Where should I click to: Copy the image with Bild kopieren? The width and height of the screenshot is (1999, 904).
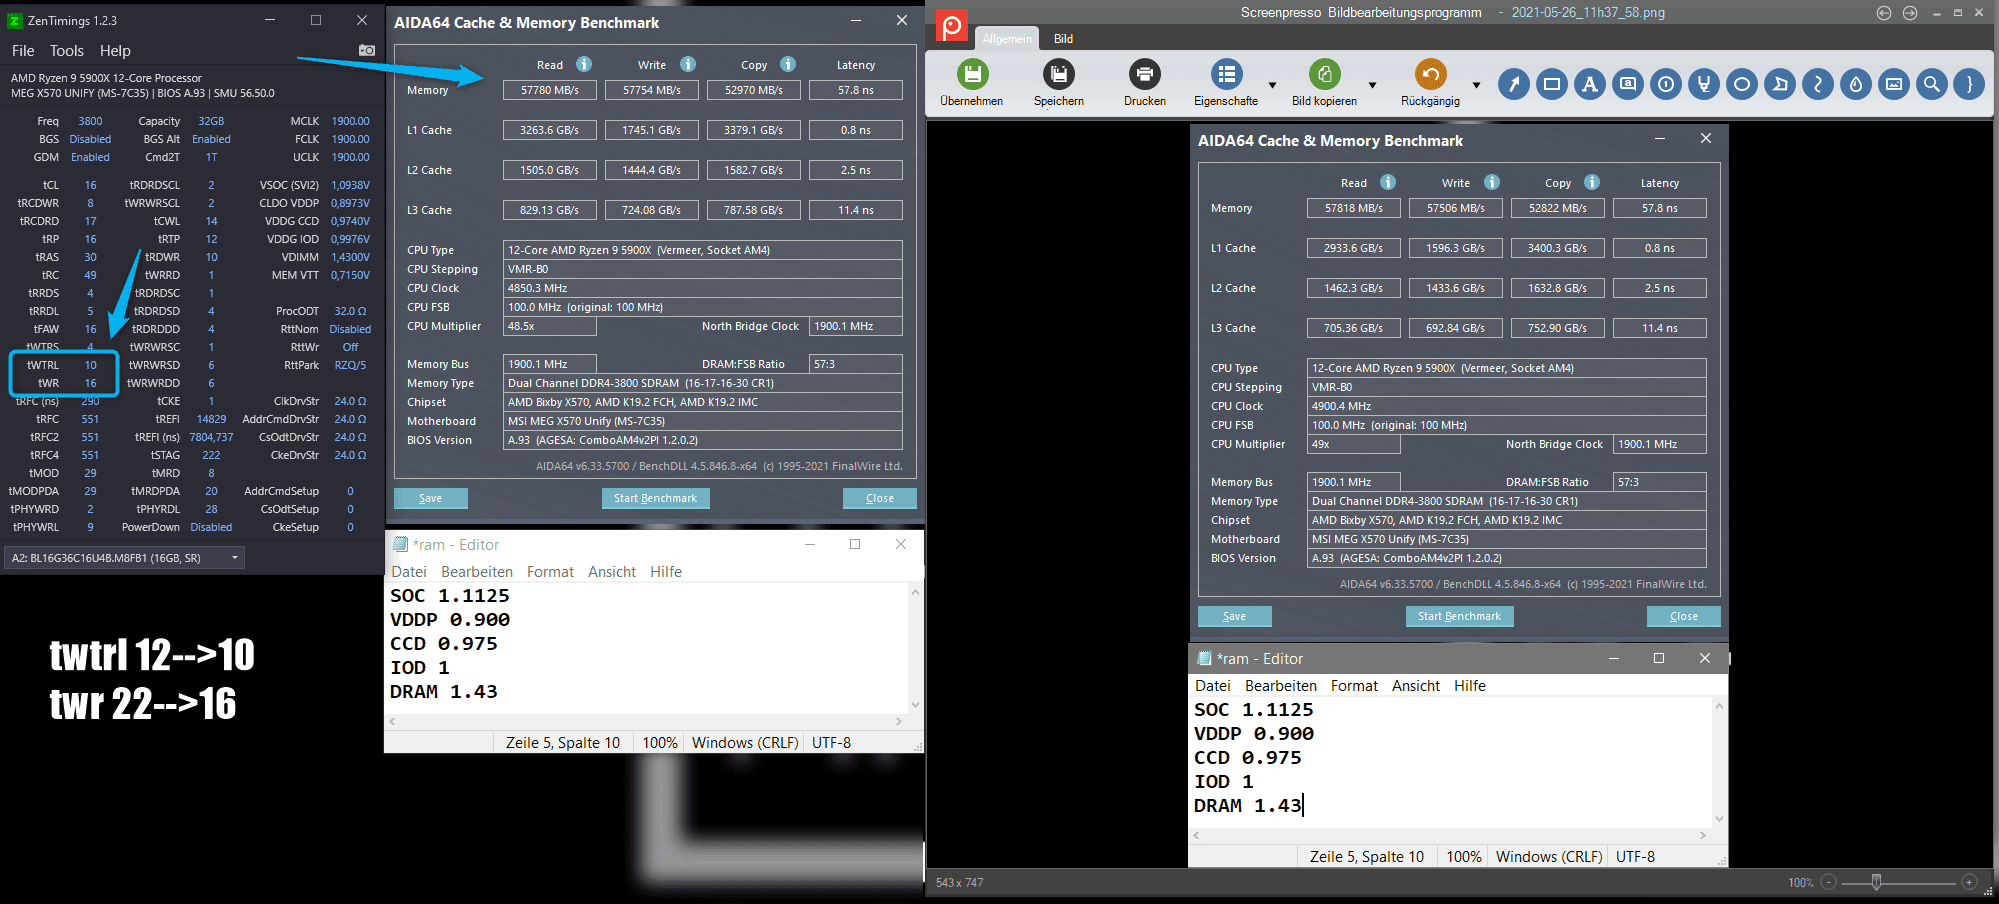[x=1324, y=74]
